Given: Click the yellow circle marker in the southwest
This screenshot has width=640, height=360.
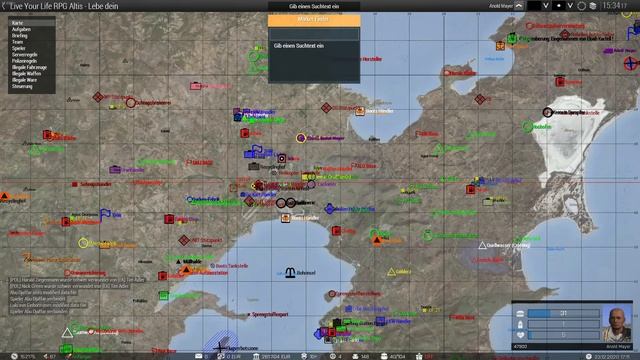Looking at the screenshot, I should (83, 243).
